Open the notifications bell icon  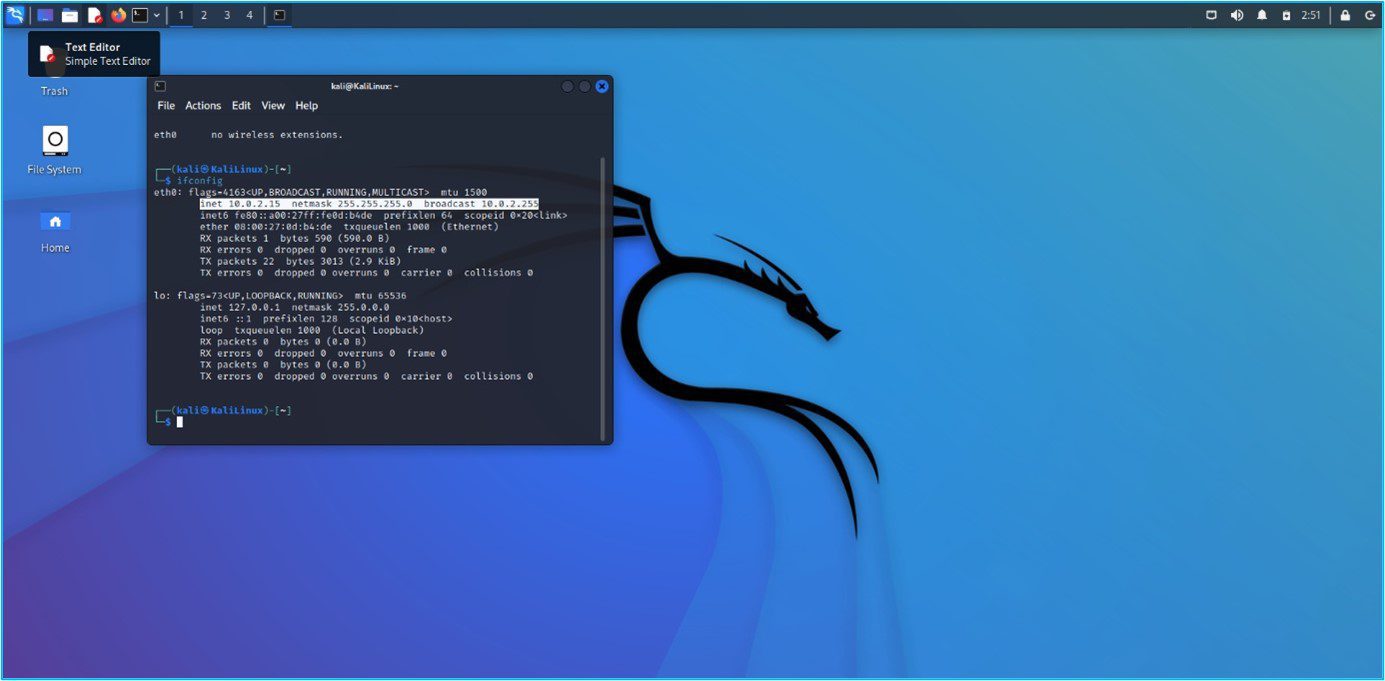click(1262, 15)
